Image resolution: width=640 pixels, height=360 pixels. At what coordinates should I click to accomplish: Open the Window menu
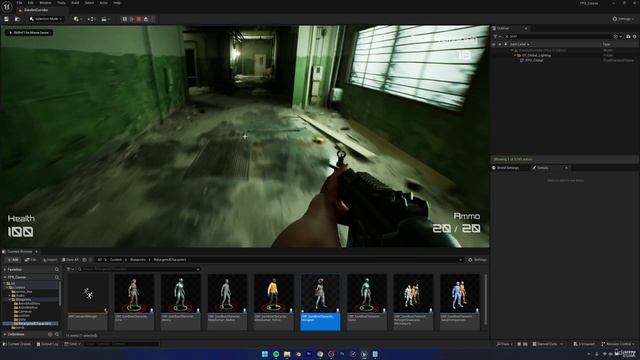[x=45, y=3]
